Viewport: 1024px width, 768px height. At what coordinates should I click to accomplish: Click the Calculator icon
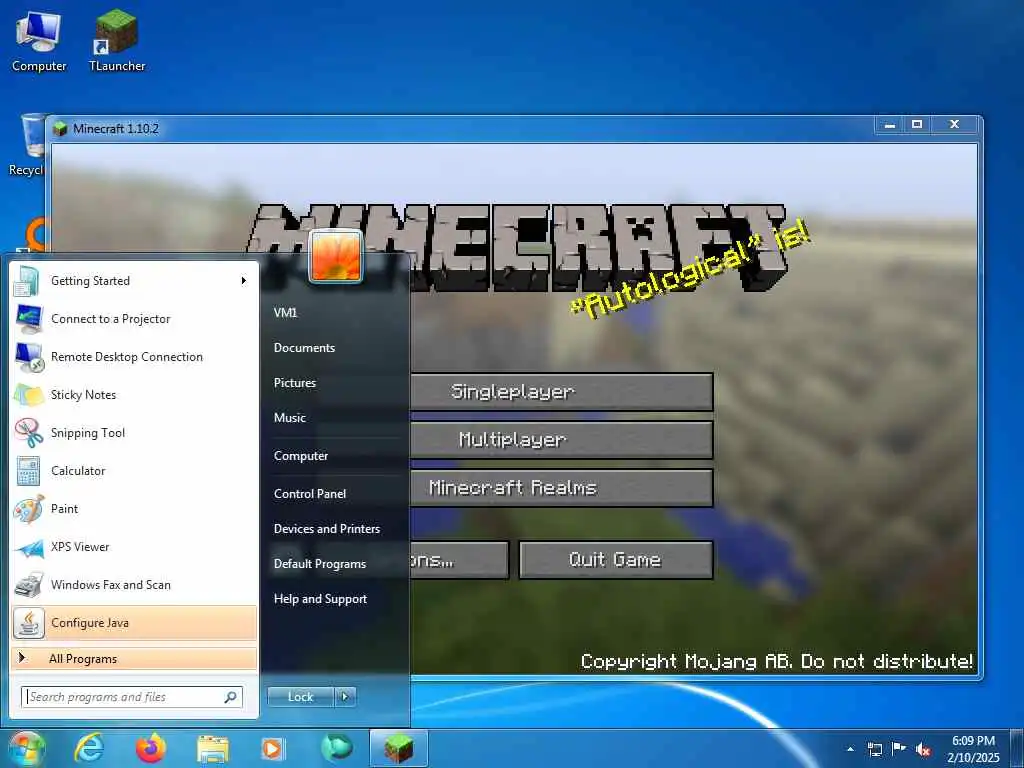(28, 471)
